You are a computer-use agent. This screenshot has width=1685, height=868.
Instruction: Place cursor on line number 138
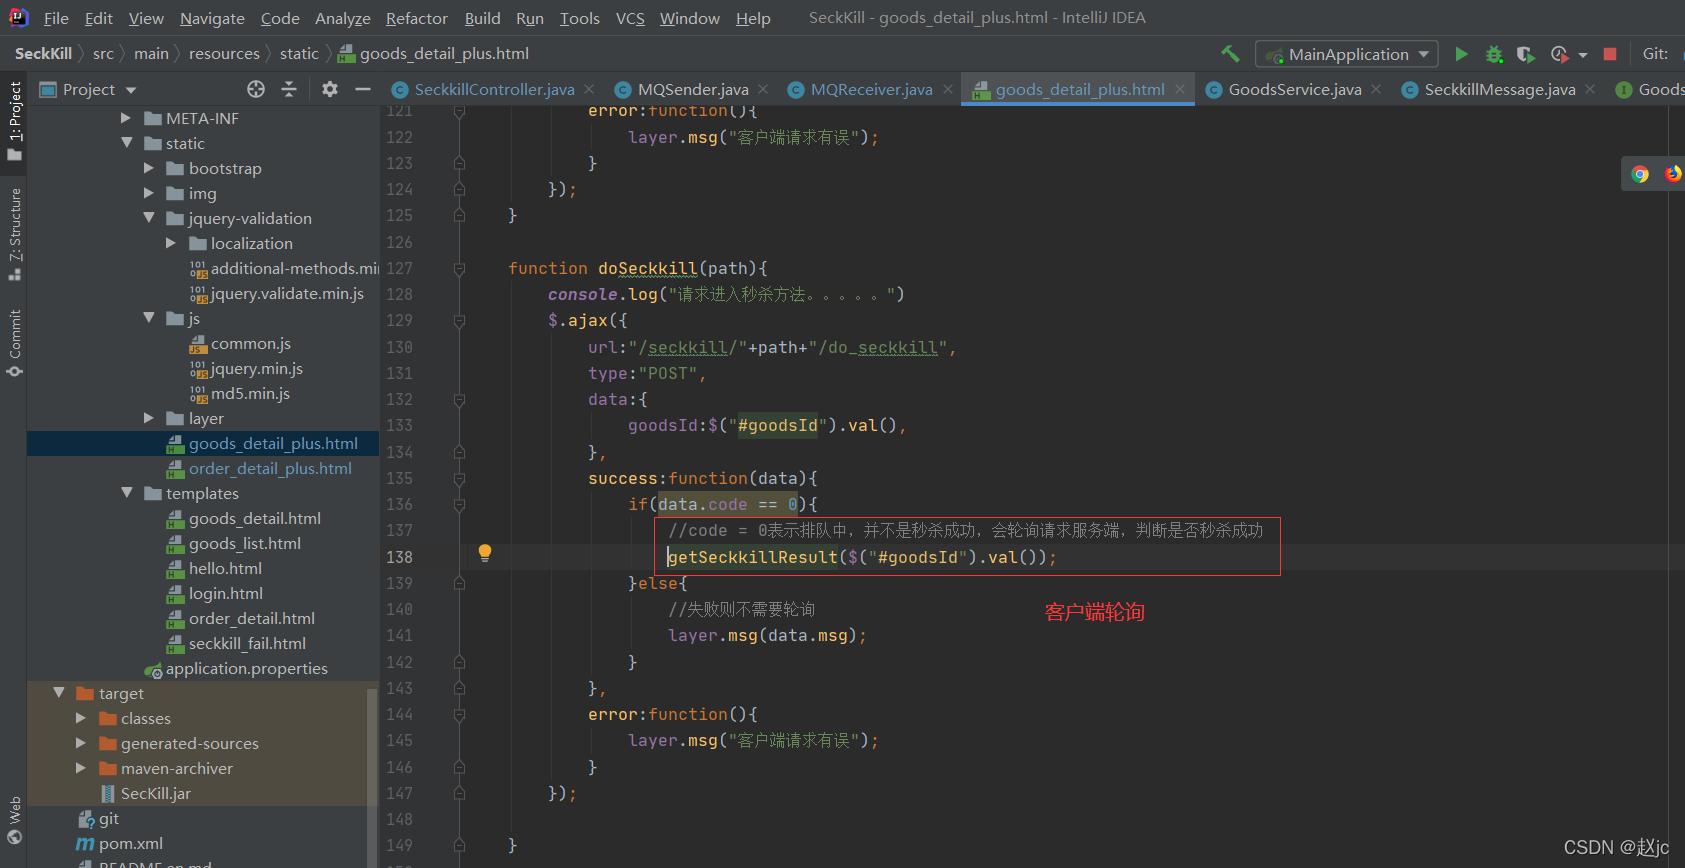399,557
